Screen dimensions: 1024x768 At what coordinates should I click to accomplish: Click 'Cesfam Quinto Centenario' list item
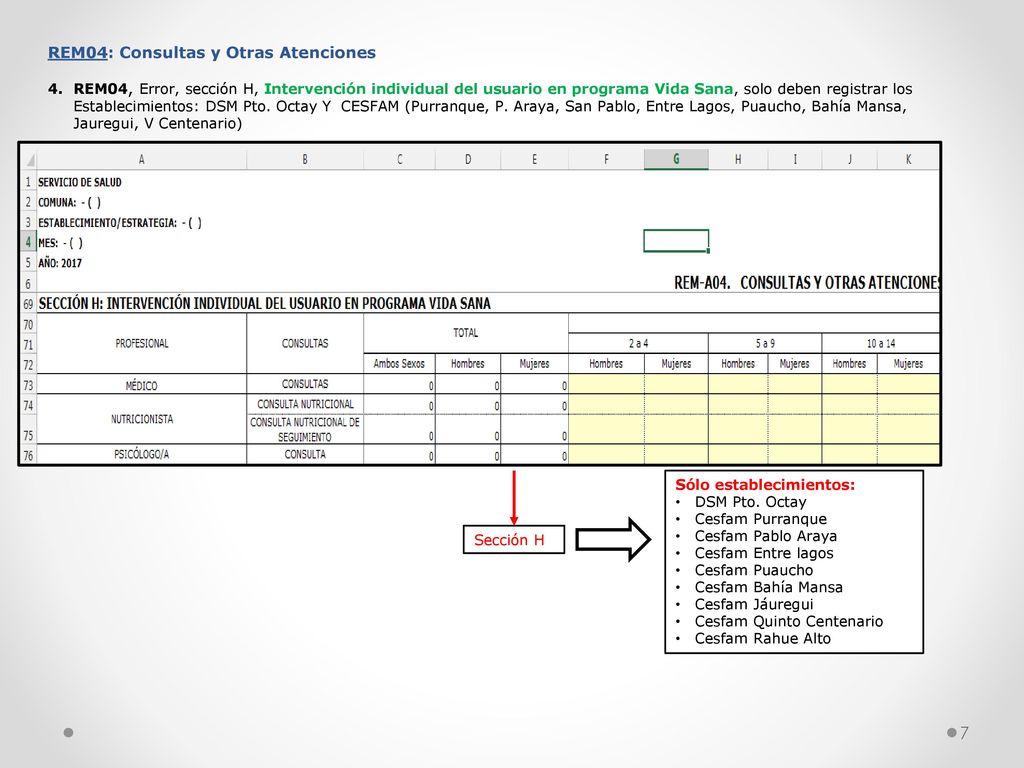(789, 621)
